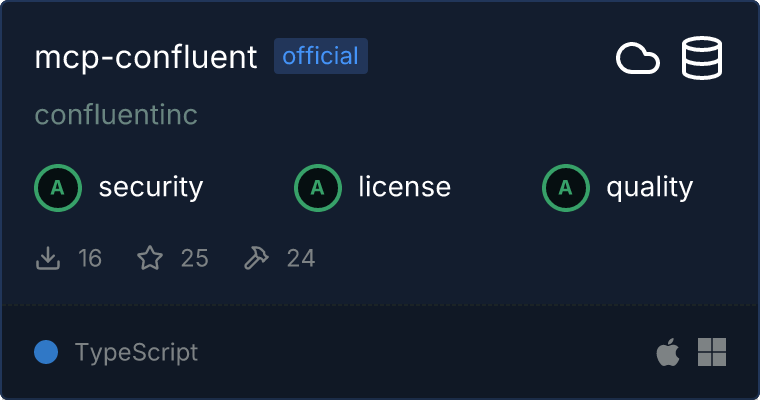Open the mcp-confluent title link
The image size is (760, 400).
point(146,57)
